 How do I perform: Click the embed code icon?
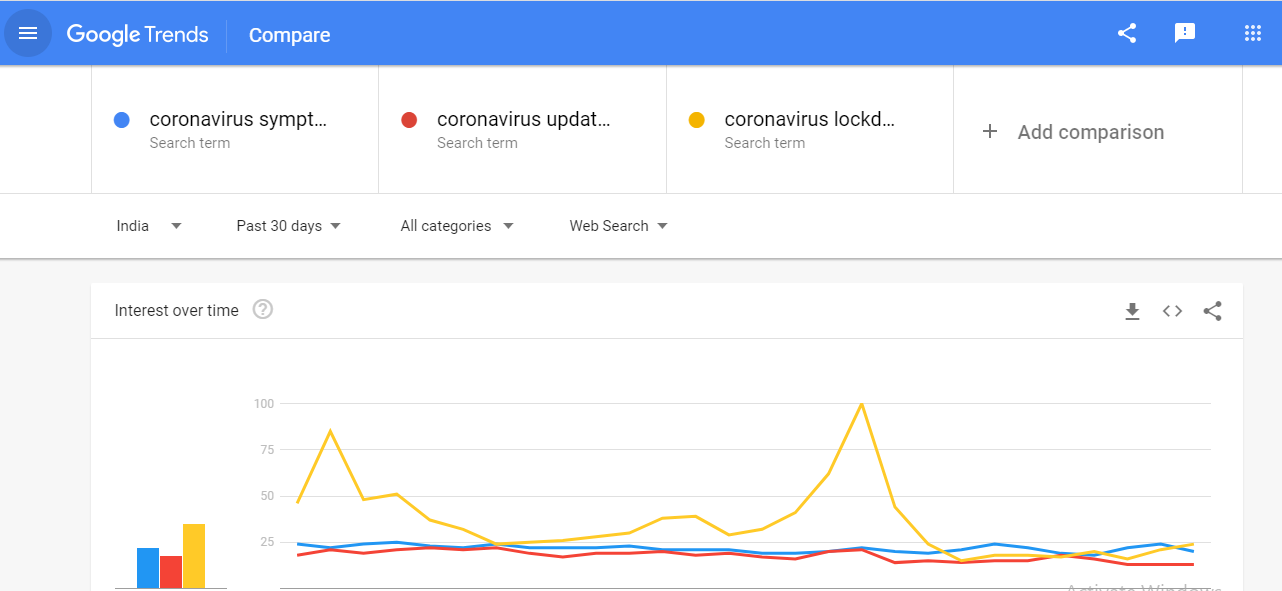coord(1172,311)
